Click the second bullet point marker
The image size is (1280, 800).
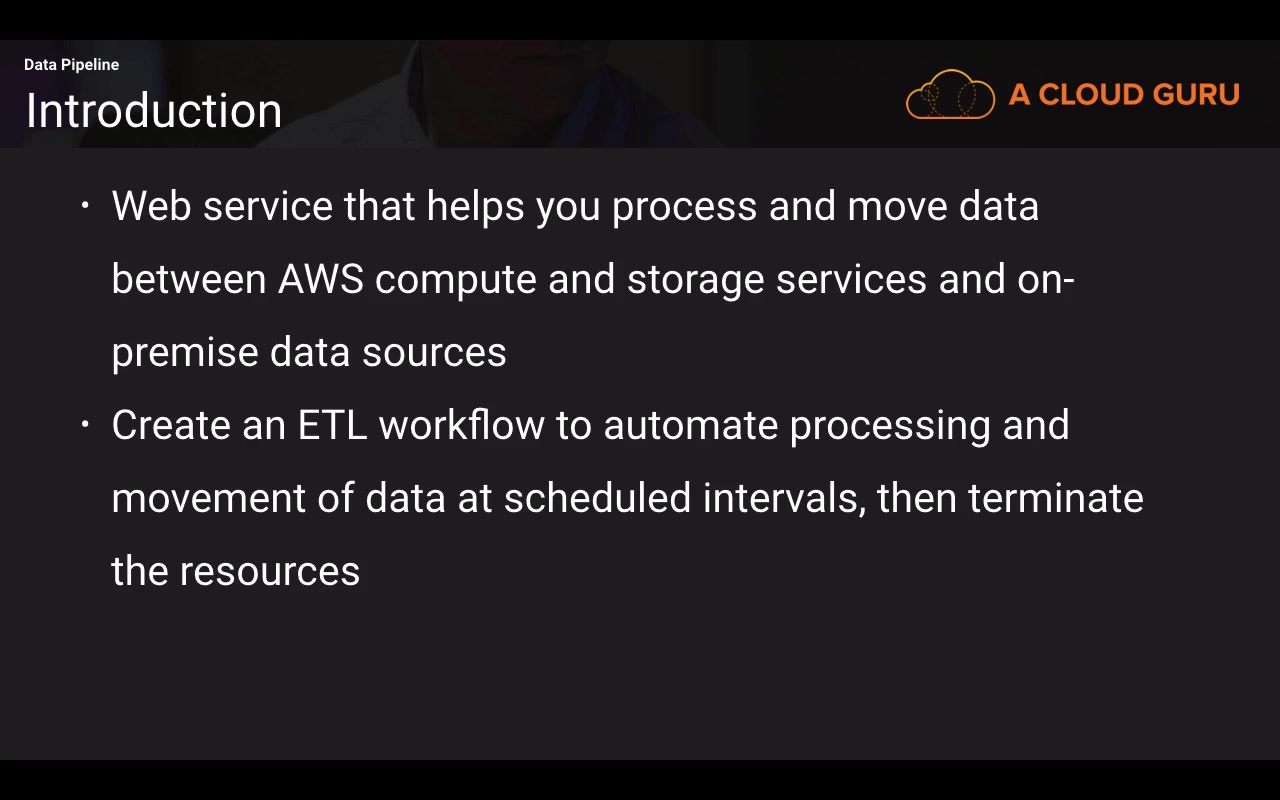point(85,425)
